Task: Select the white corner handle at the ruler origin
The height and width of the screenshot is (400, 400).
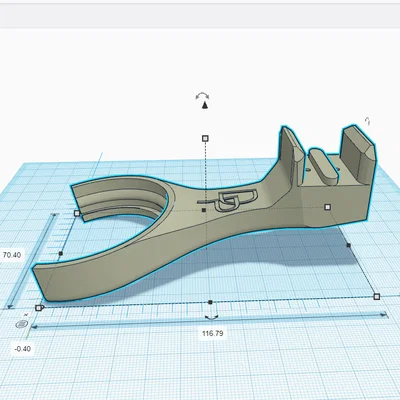Action: pyautogui.click(x=39, y=308)
